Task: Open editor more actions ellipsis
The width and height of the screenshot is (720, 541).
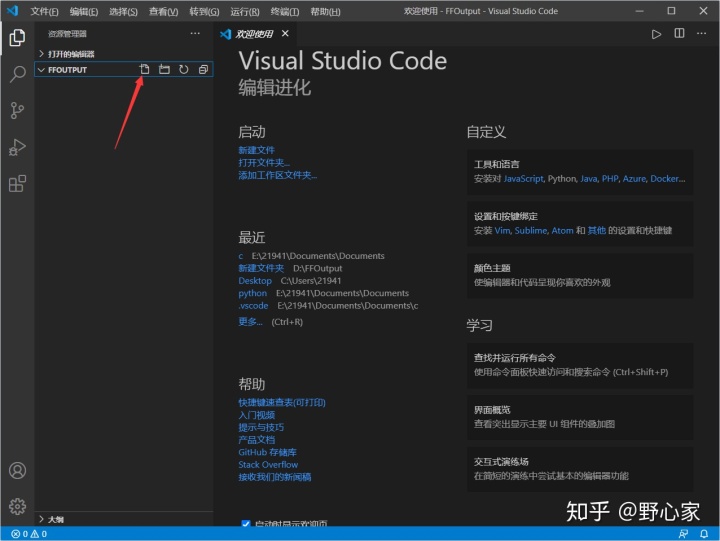Action: pos(702,34)
